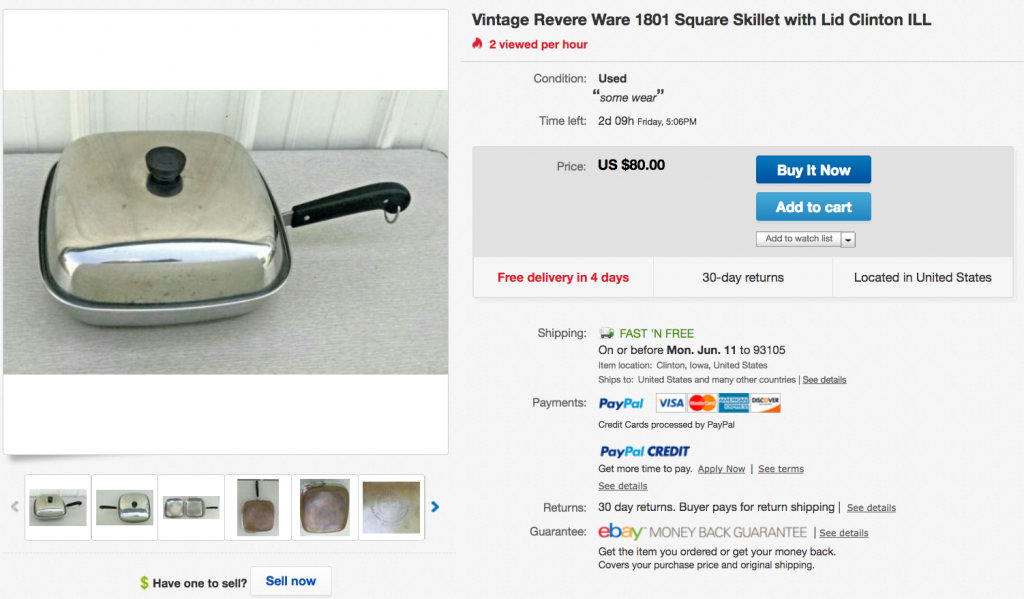
Task: Click the PayPal Credit logo
Action: pos(644,451)
